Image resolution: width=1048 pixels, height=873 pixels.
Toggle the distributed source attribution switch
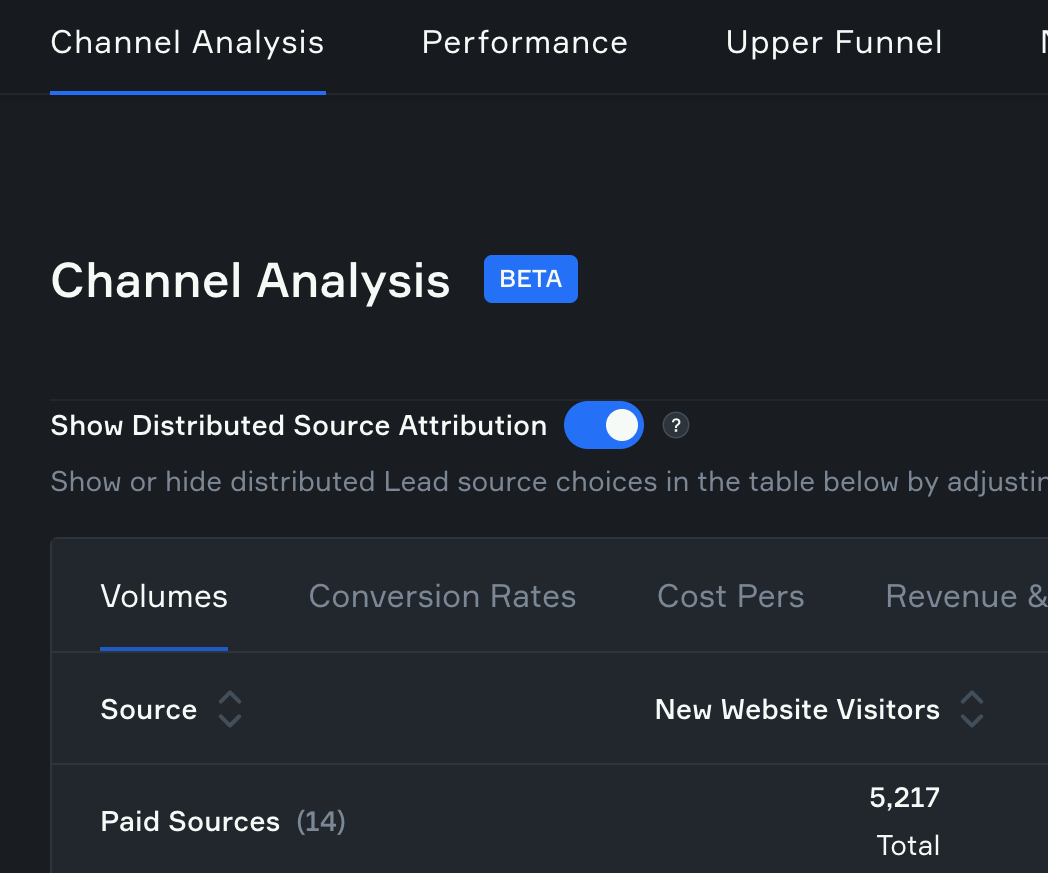click(603, 425)
